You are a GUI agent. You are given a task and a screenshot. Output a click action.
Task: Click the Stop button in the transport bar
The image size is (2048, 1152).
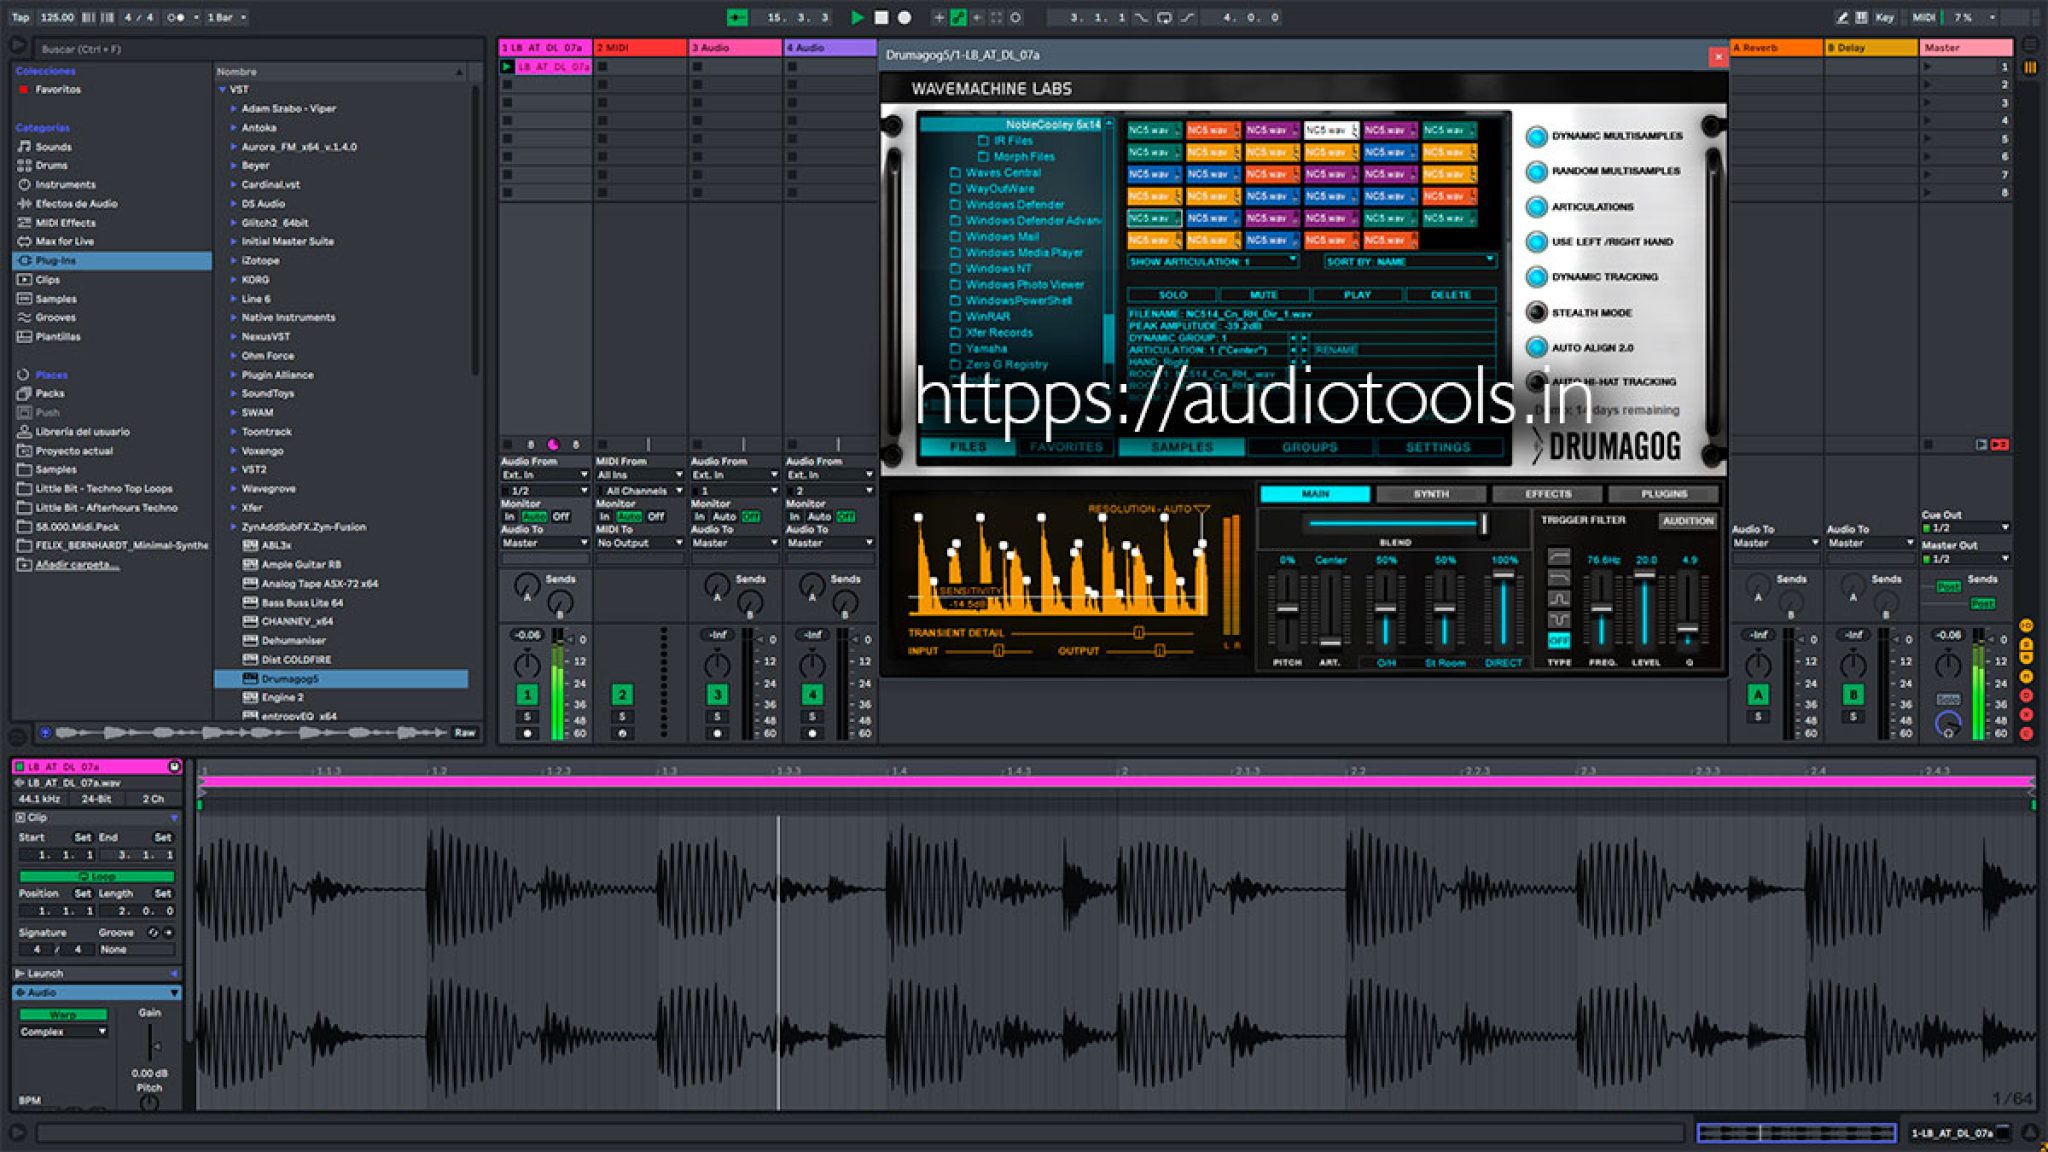click(x=881, y=17)
